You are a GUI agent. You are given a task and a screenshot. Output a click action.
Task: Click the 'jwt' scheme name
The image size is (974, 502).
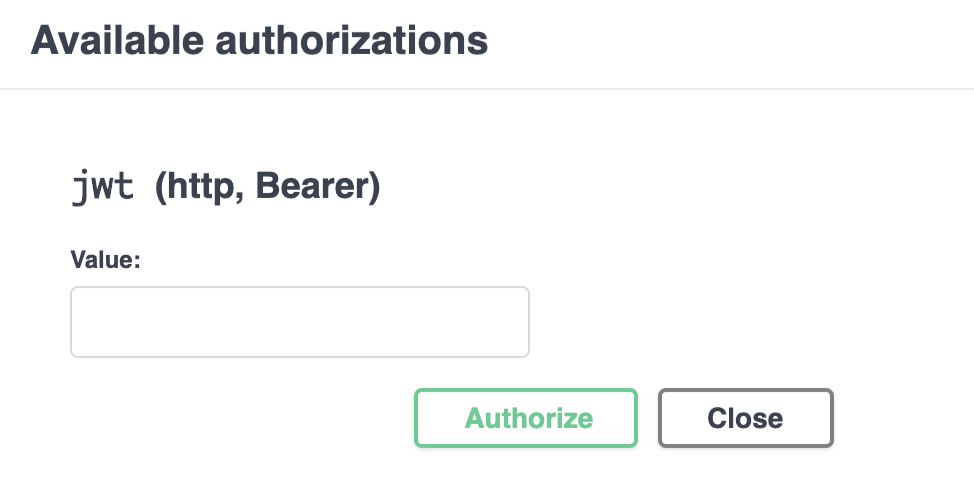click(x=103, y=188)
